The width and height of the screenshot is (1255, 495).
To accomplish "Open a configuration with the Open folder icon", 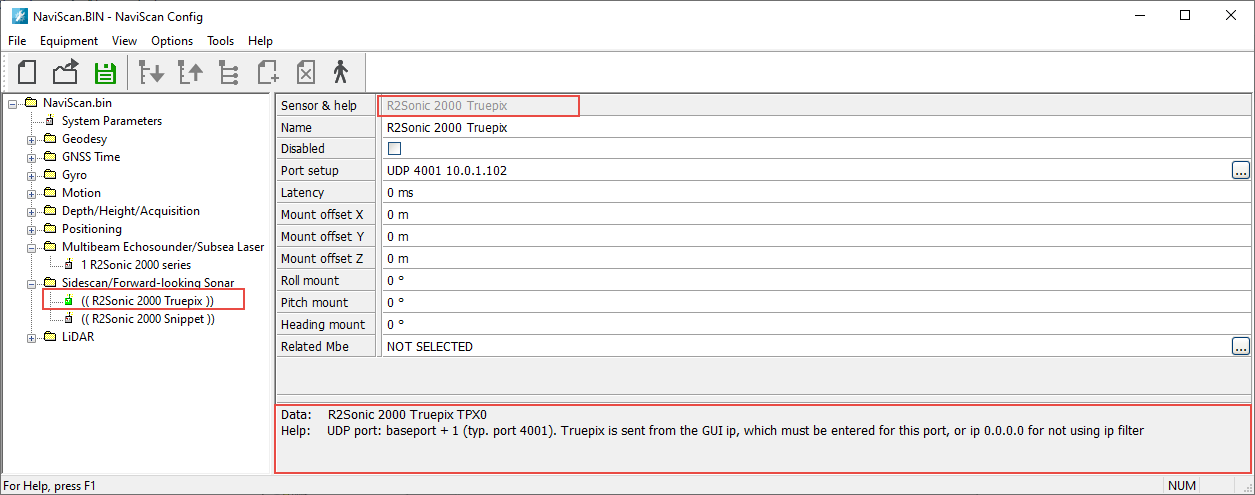I will (66, 72).
